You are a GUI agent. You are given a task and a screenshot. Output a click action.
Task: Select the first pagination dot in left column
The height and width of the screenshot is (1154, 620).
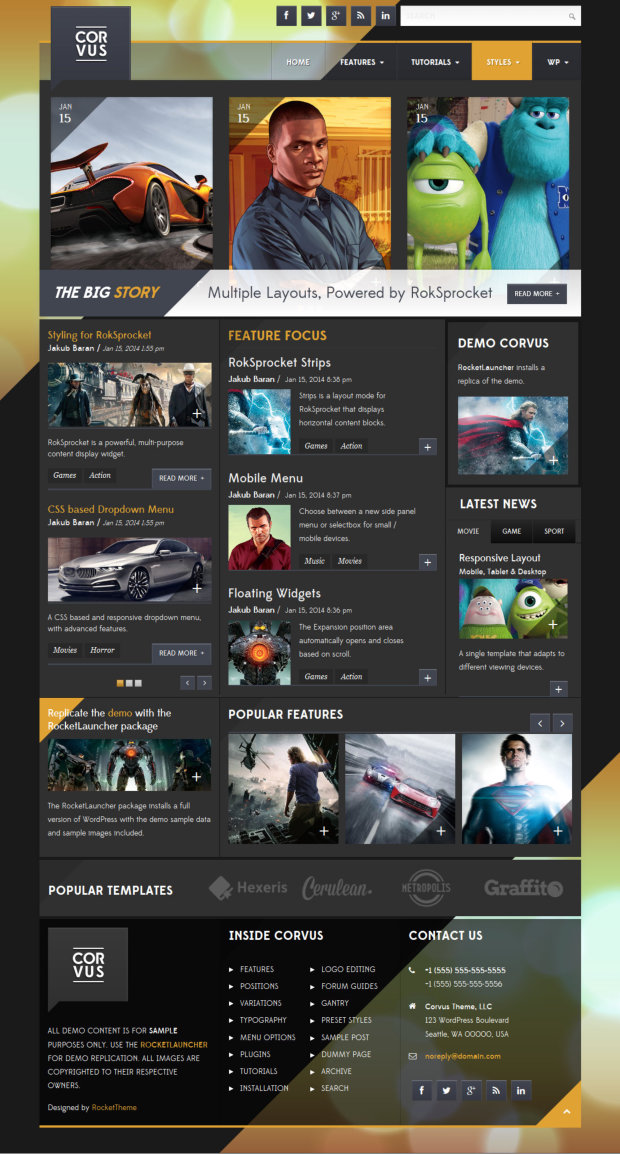(120, 683)
